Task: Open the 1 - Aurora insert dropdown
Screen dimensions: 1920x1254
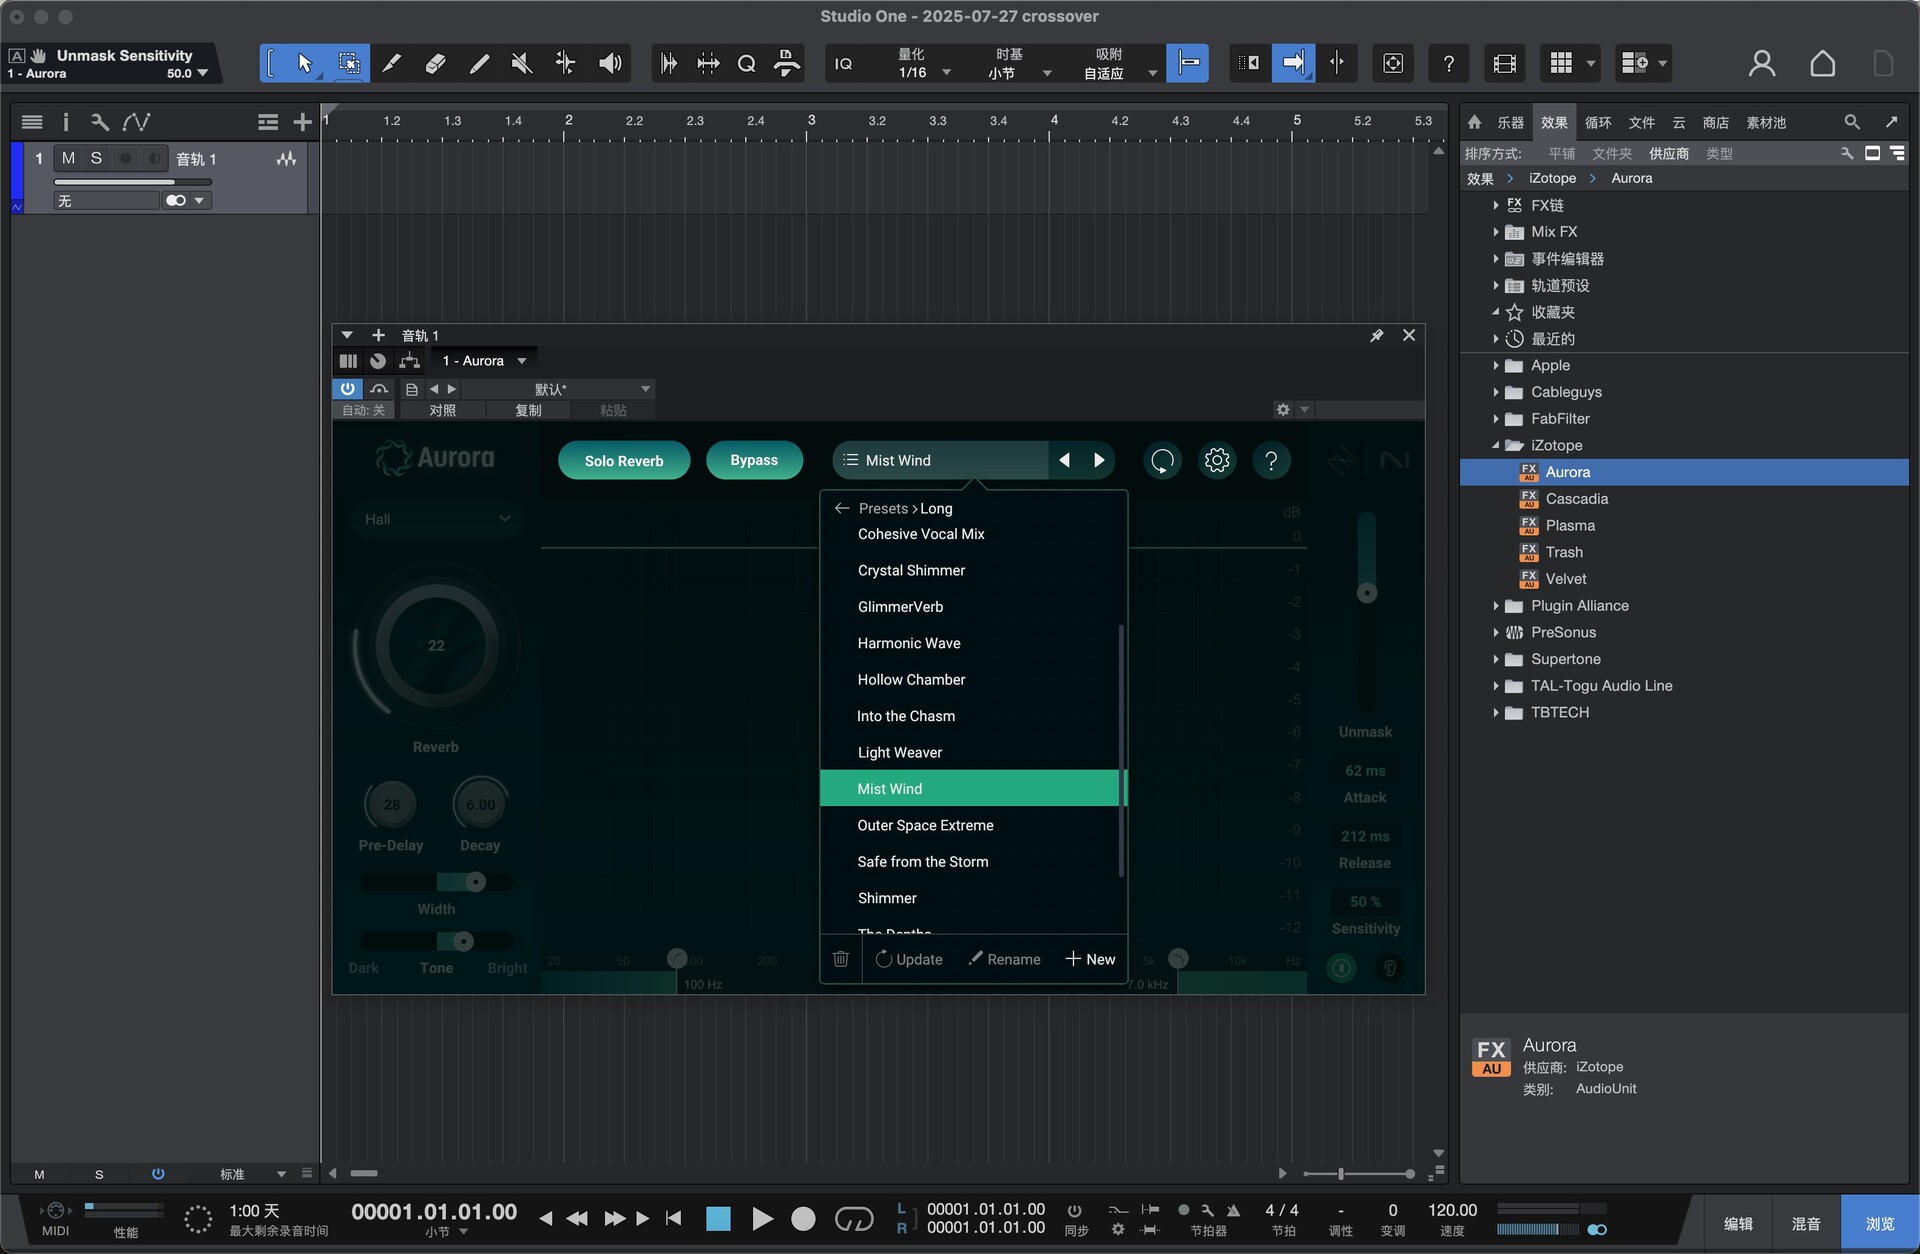Action: coord(484,361)
